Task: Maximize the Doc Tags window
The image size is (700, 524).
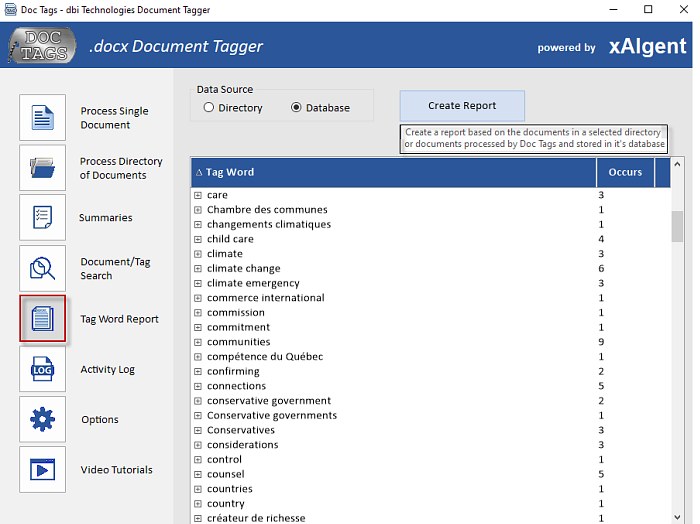Action: [x=648, y=9]
